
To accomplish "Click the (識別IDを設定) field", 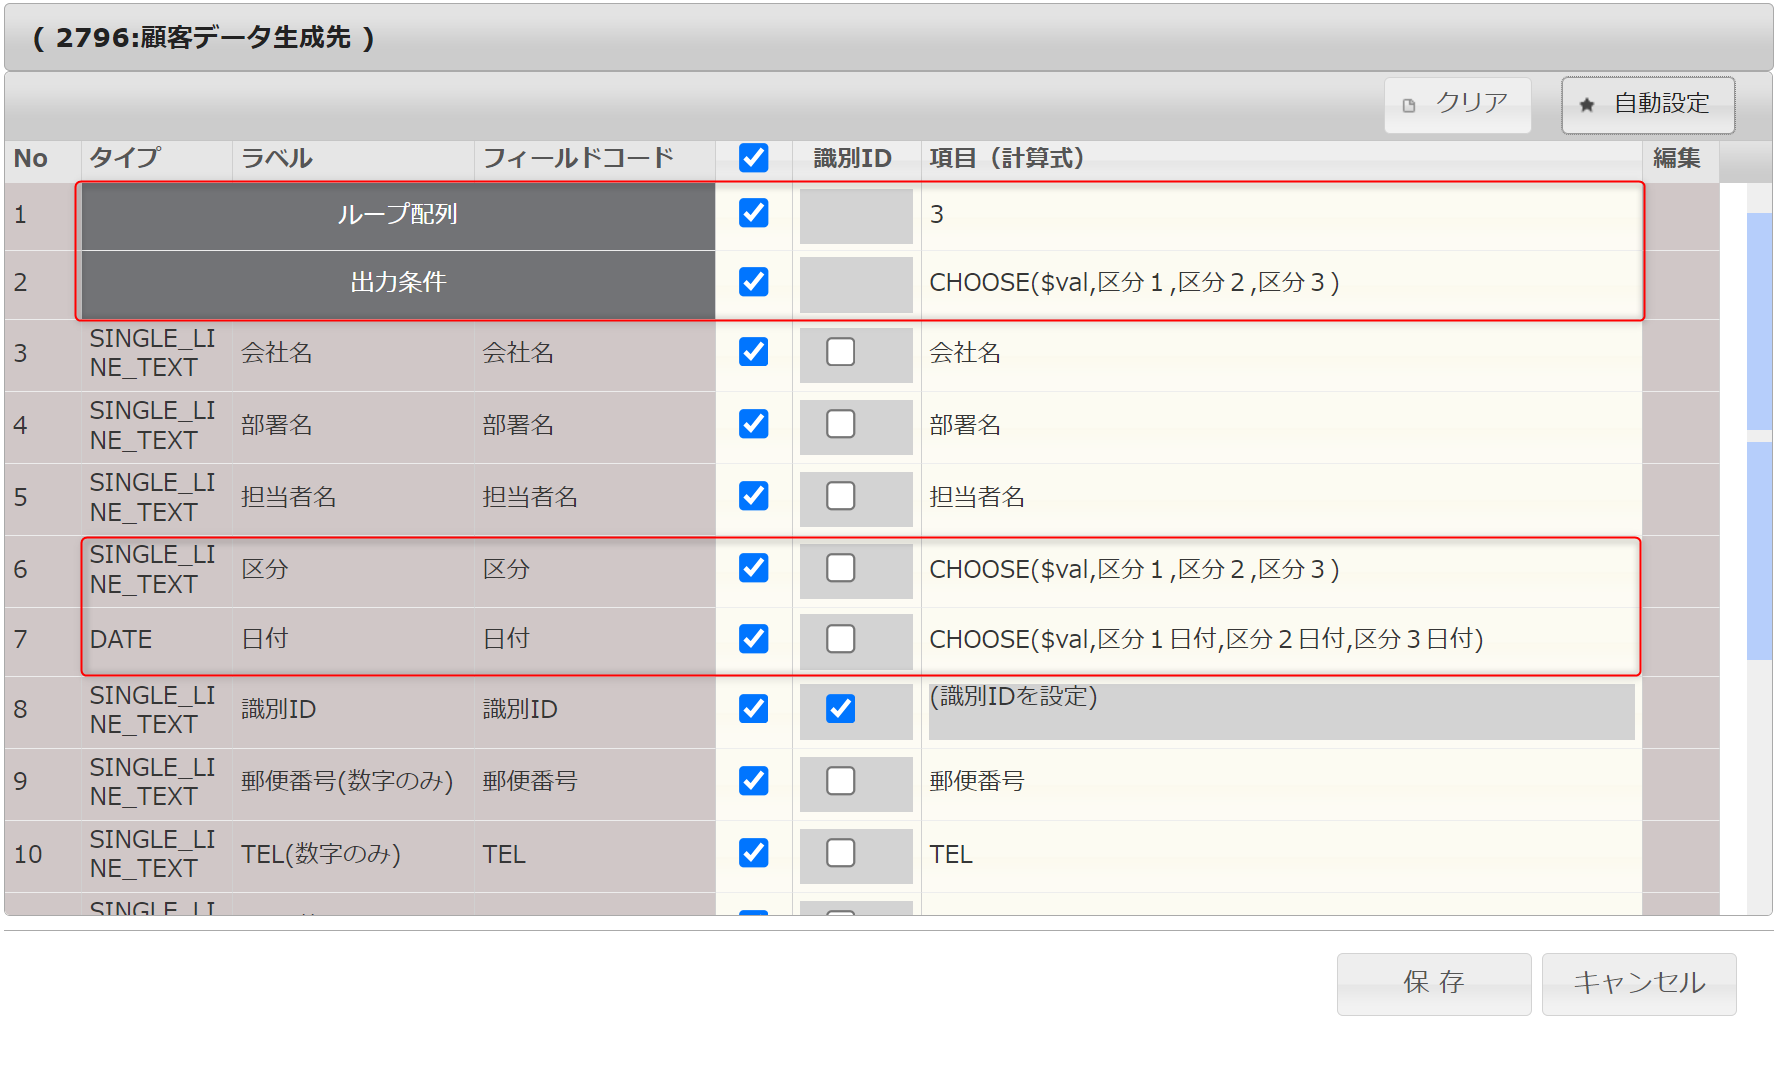I will click(1281, 711).
